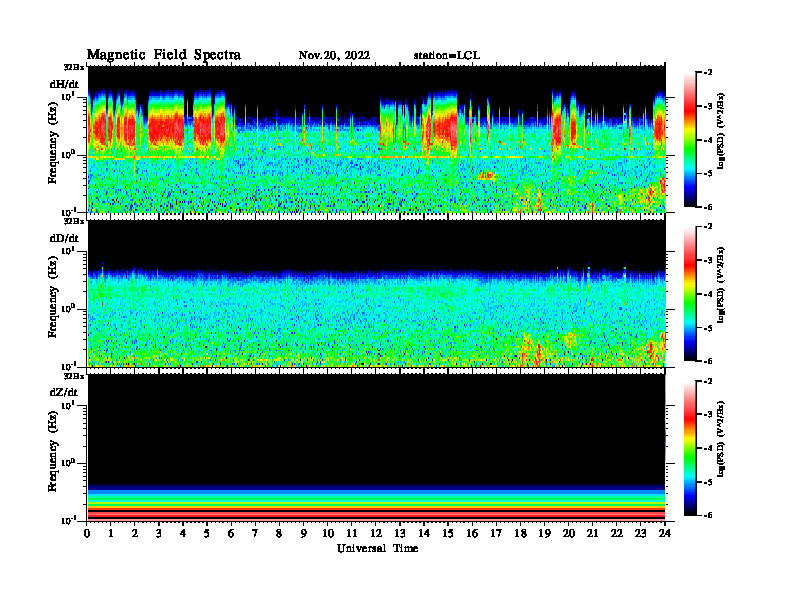Click hour tick "5" on the time axis
This screenshot has width=792, height=612.
(207, 534)
